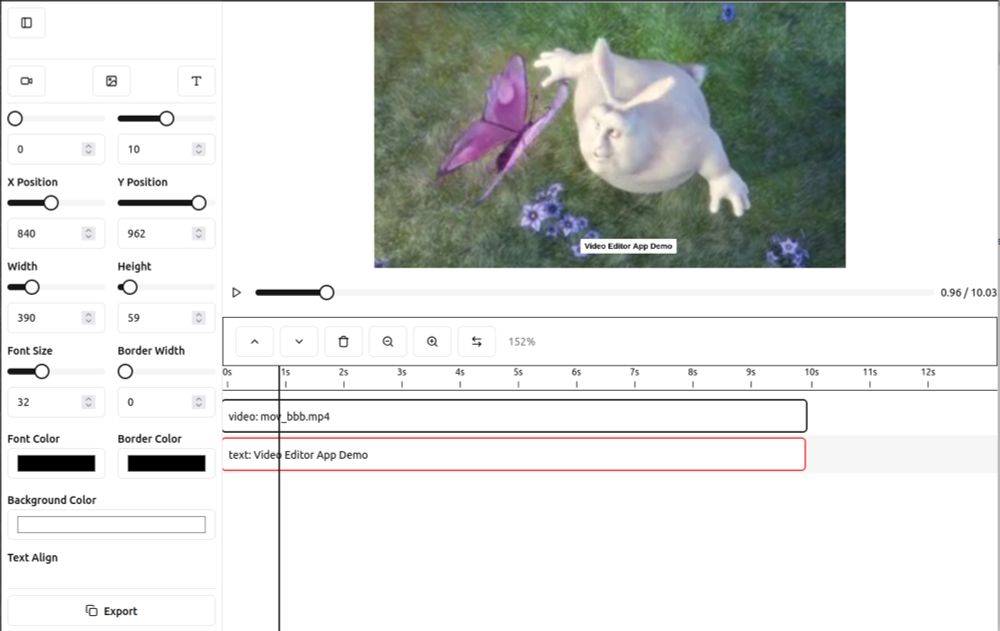Click the X Position slider handle
1000x631 pixels.
(51, 203)
